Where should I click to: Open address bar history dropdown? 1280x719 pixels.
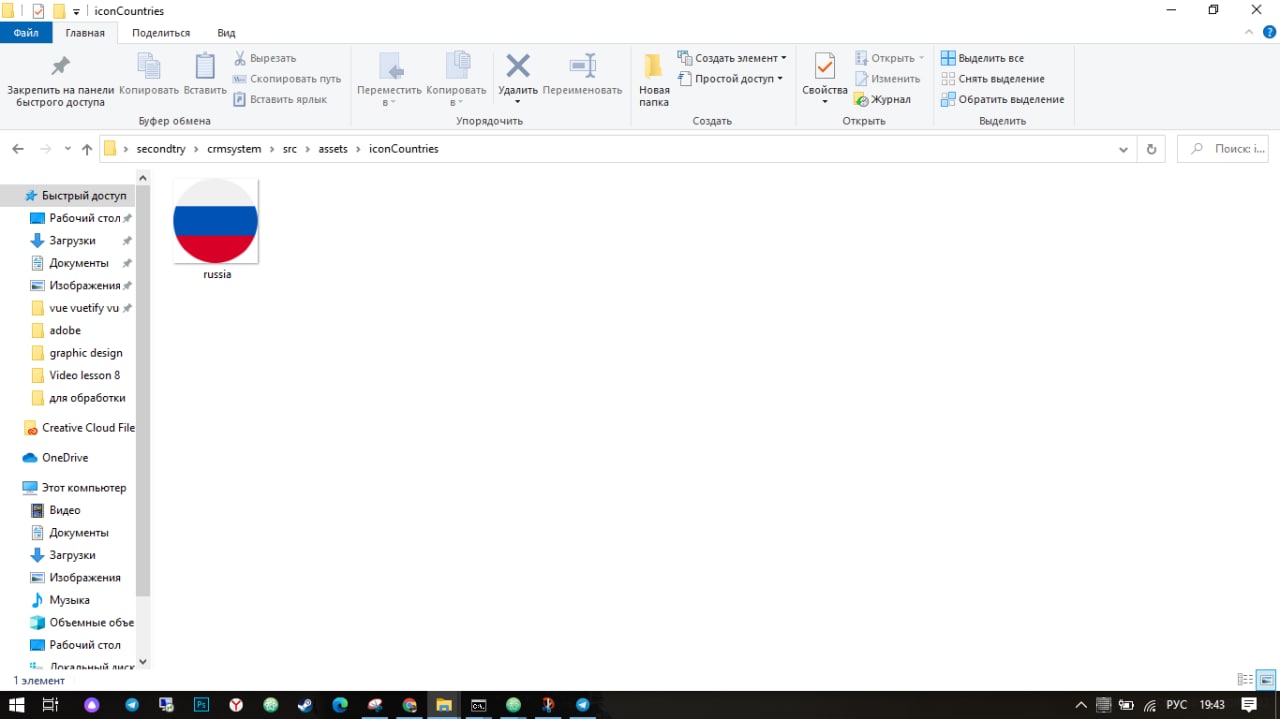1123,149
